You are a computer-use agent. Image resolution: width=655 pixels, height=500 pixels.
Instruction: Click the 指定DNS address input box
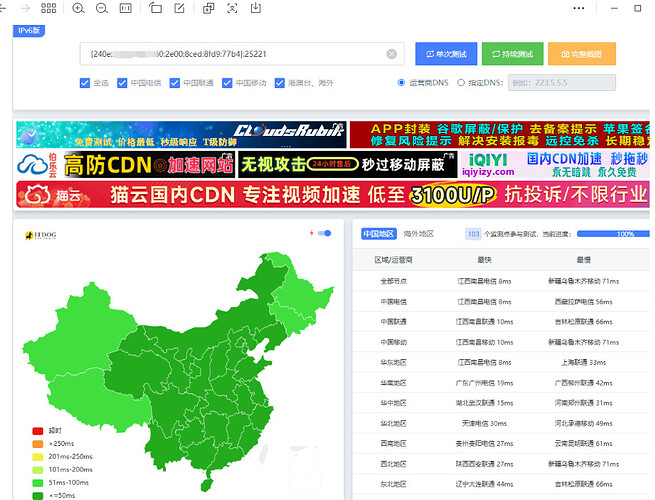562,83
